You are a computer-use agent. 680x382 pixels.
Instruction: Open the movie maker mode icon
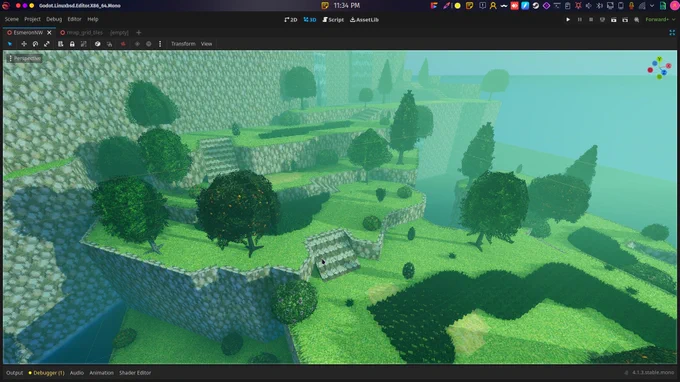637,20
